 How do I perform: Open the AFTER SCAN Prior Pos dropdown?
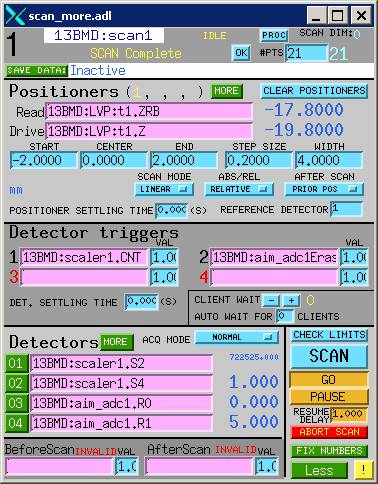coord(324,189)
